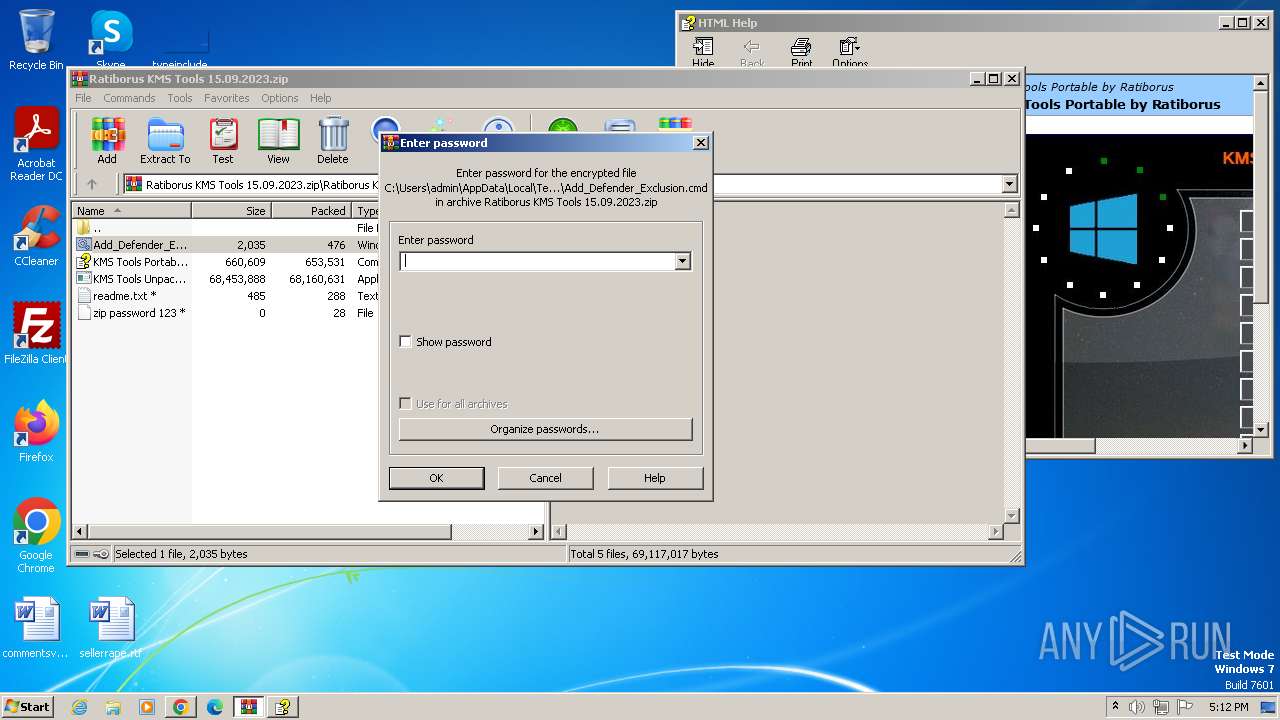The width and height of the screenshot is (1280, 720).
Task: Open the Tools menu
Action: [180, 98]
